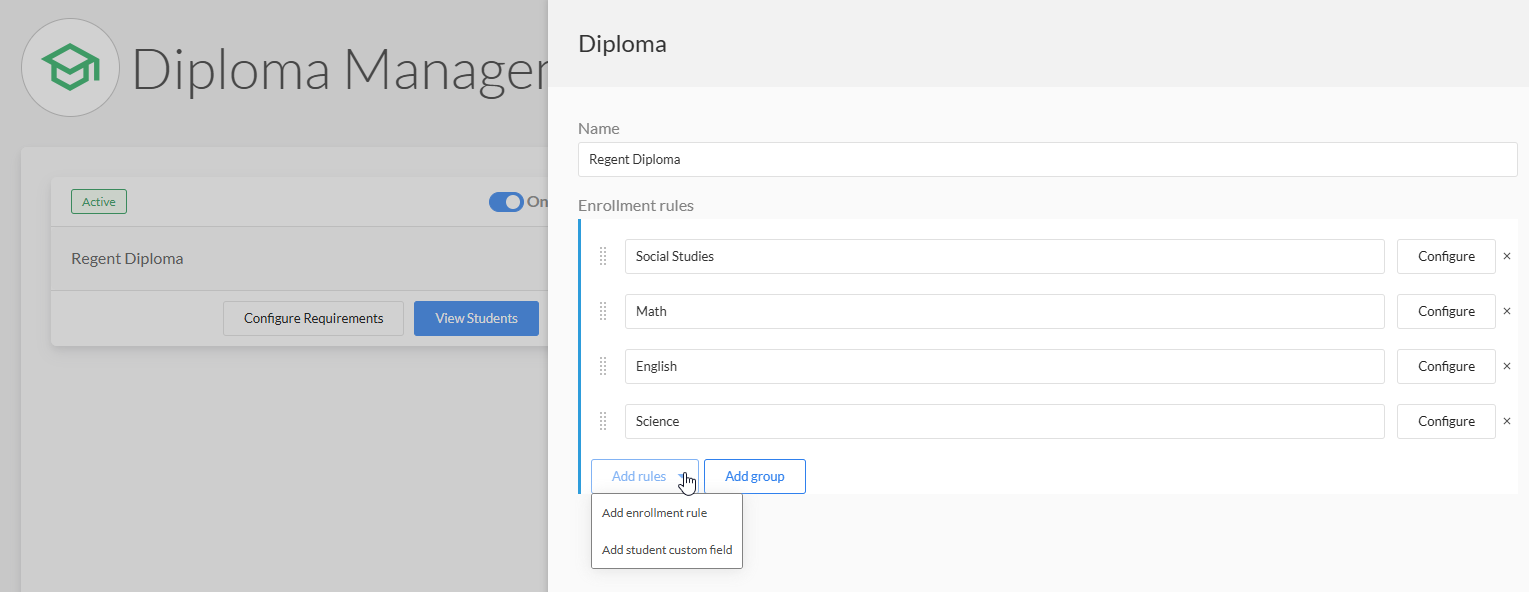Grab the drag handle for English rule
Viewport: 1529px width, 592px height.
click(x=603, y=366)
